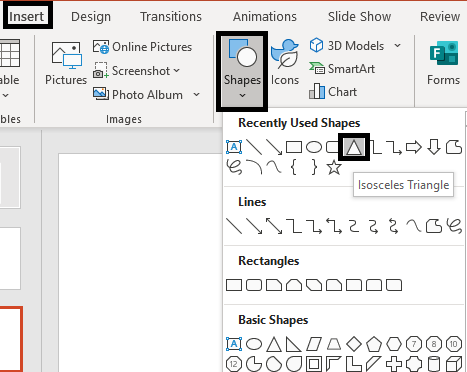Select the Can cylinder shape
This screenshot has width=467, height=372.
click(434, 364)
